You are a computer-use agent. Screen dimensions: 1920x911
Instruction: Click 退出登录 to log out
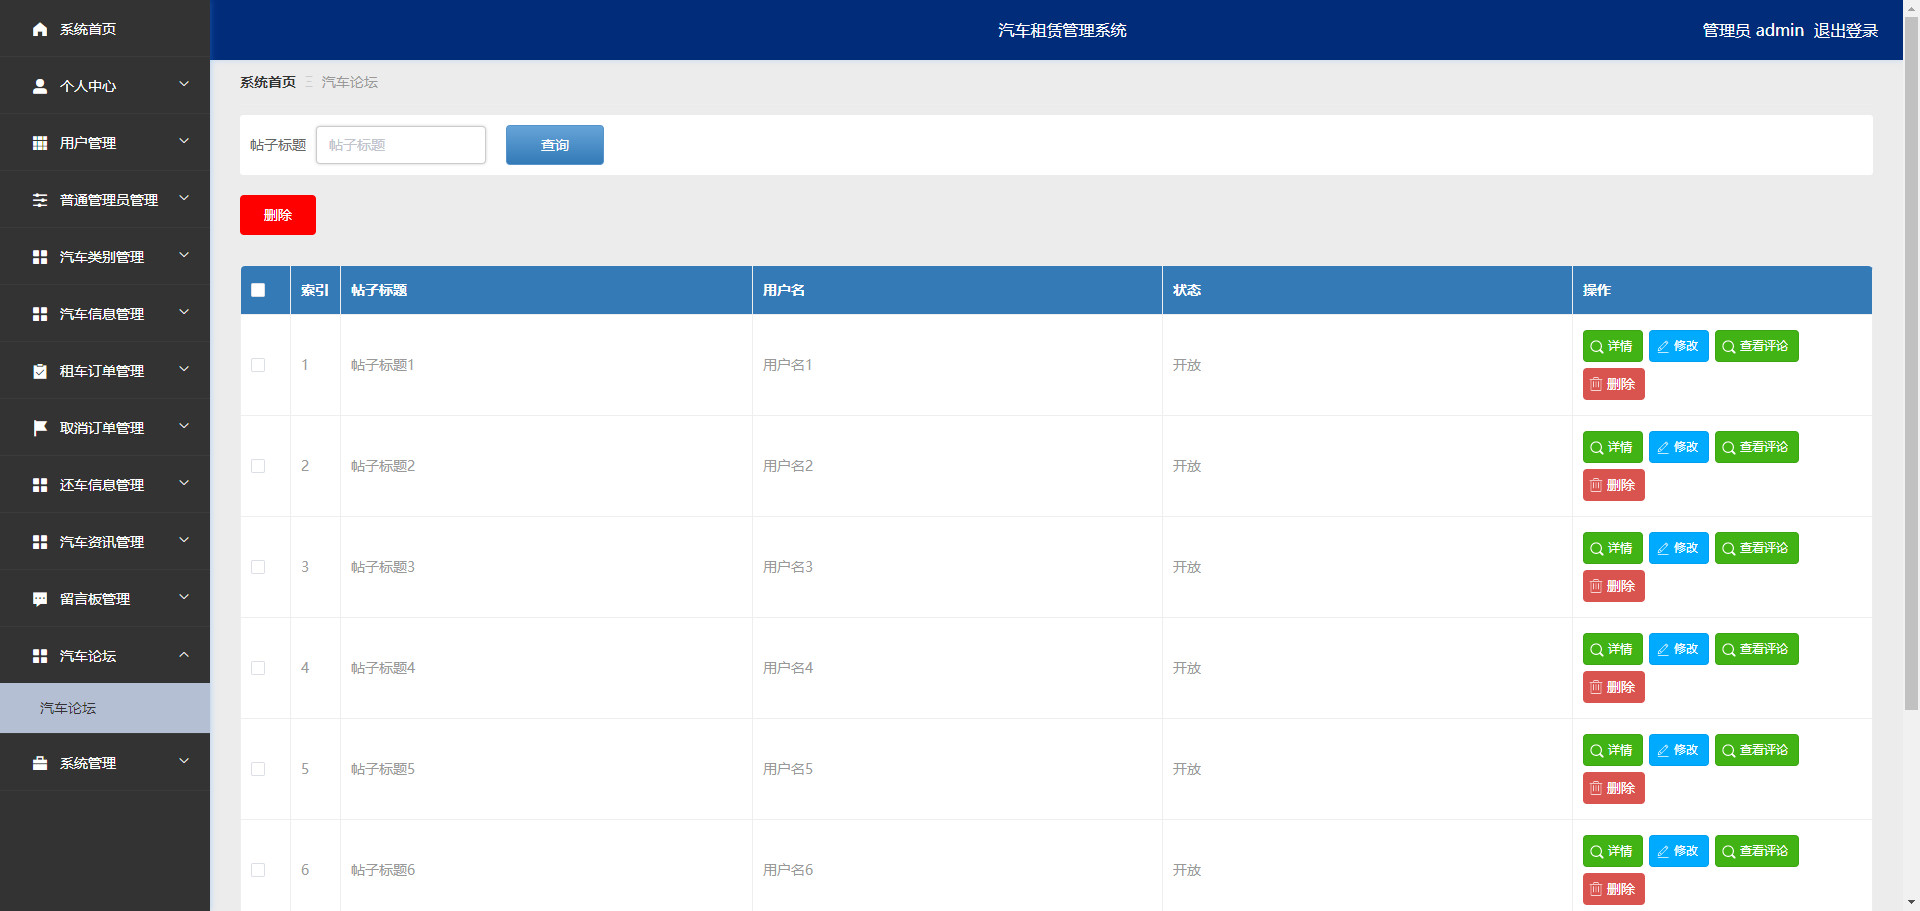coord(1845,30)
